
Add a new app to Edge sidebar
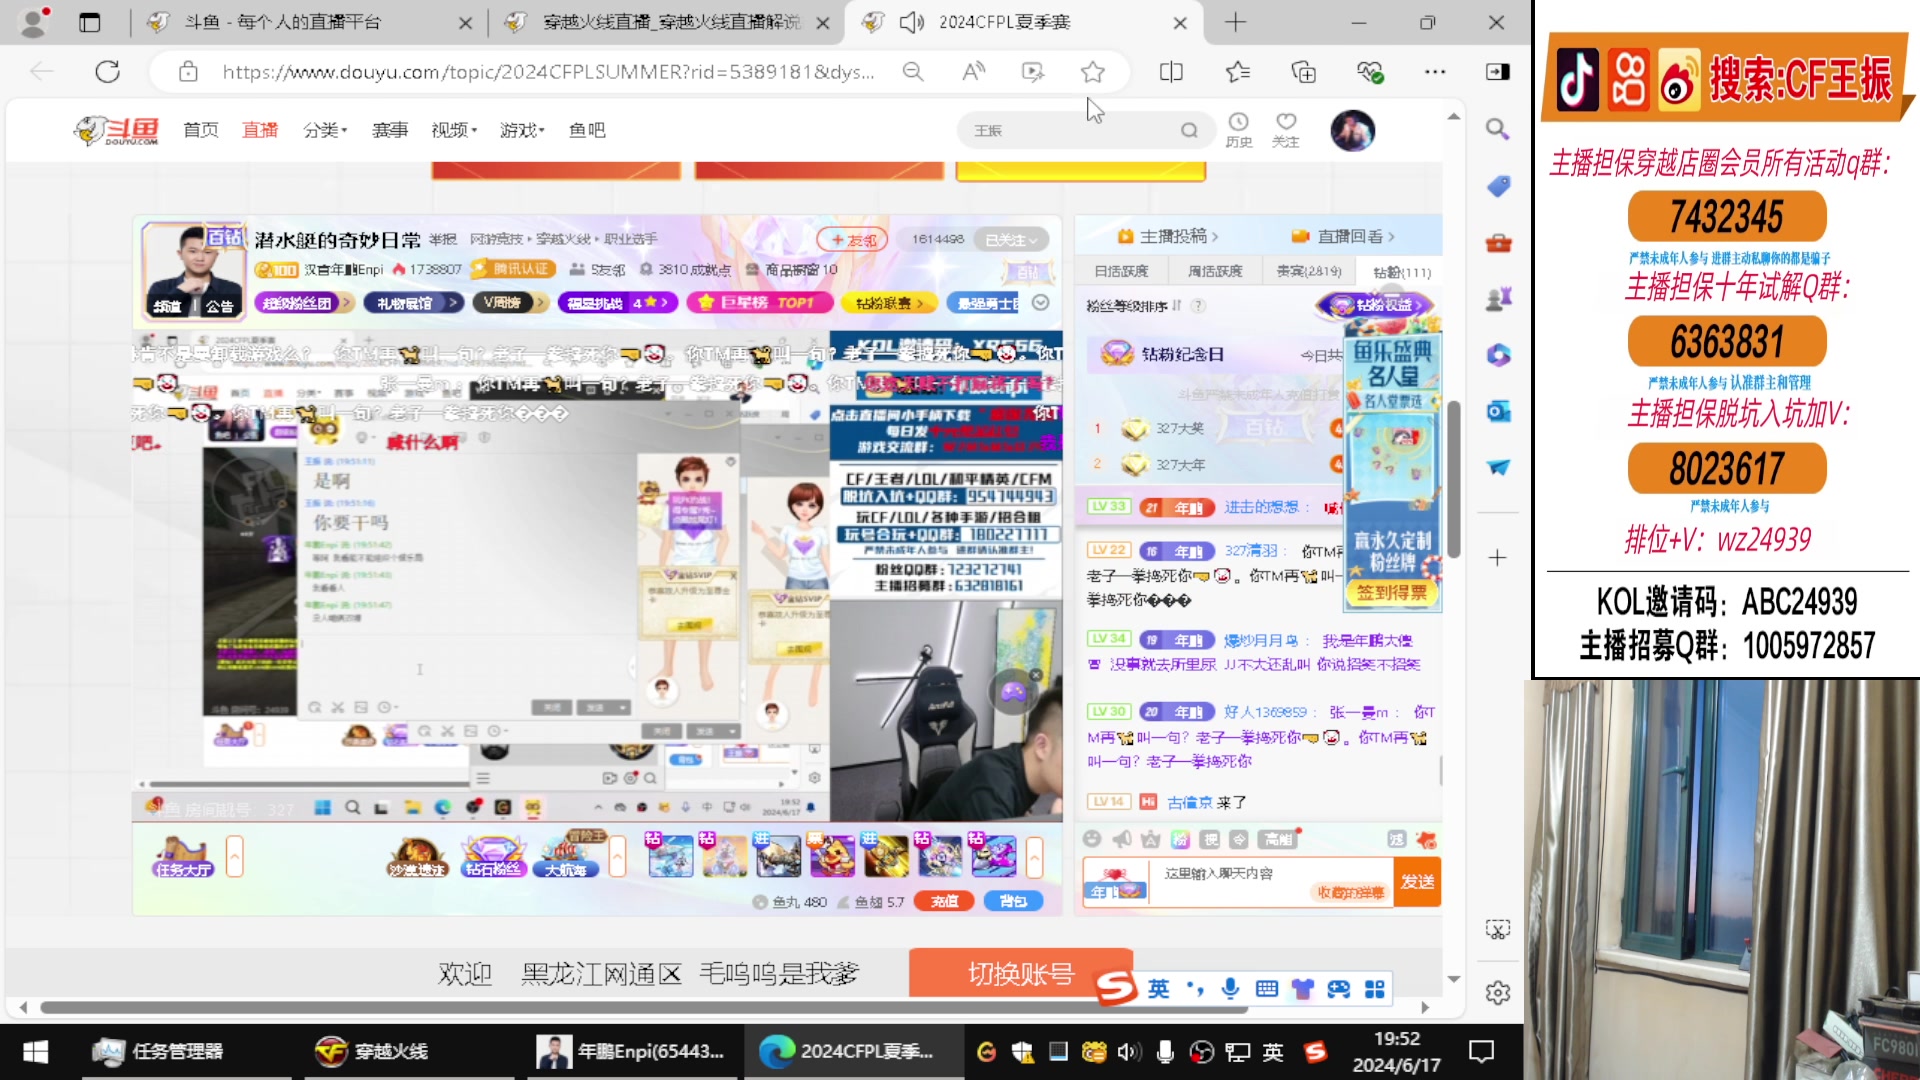[x=1497, y=558]
